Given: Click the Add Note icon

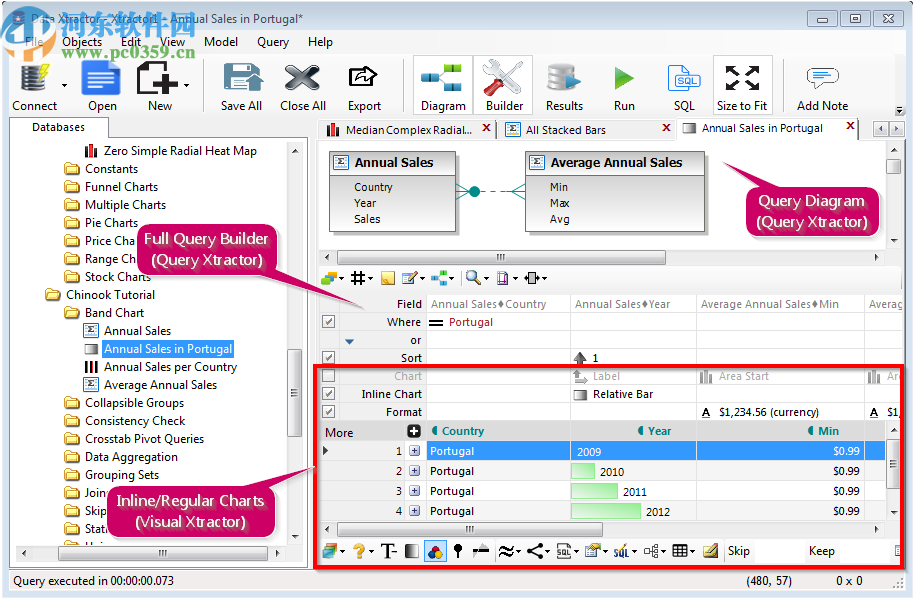Looking at the screenshot, I should point(822,78).
